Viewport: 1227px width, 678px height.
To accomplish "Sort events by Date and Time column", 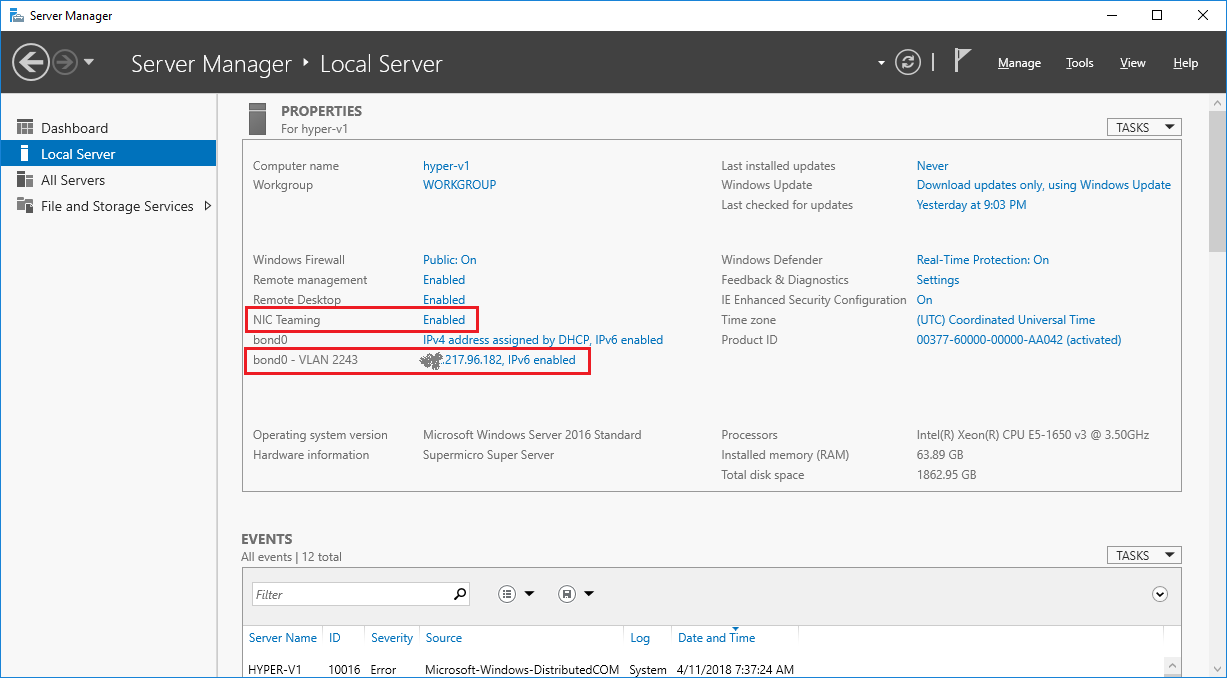I will coord(717,638).
